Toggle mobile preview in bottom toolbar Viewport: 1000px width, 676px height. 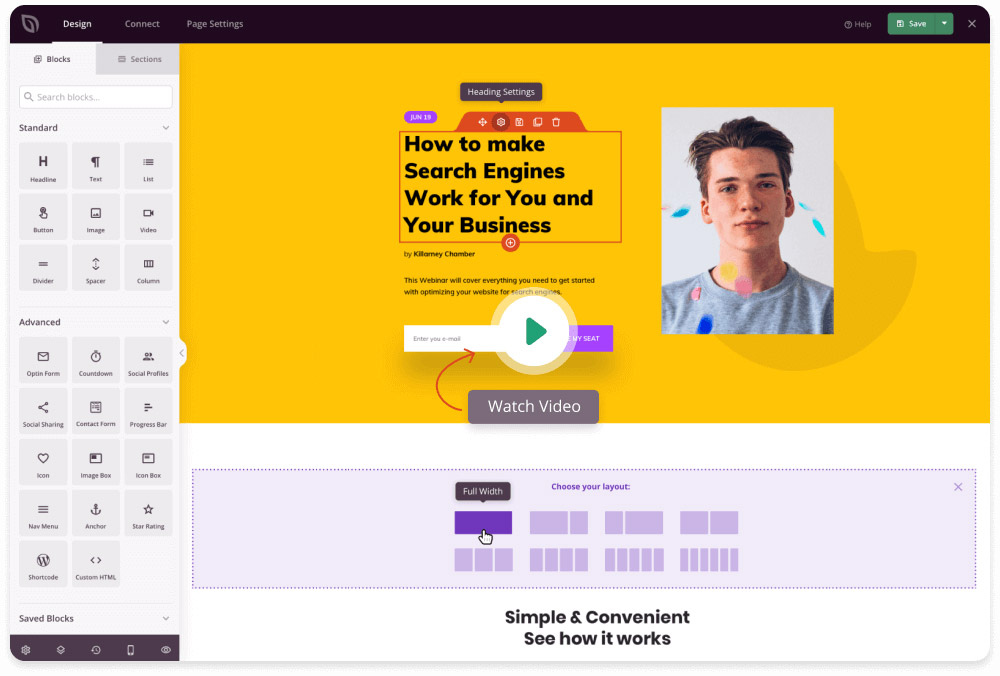130,650
